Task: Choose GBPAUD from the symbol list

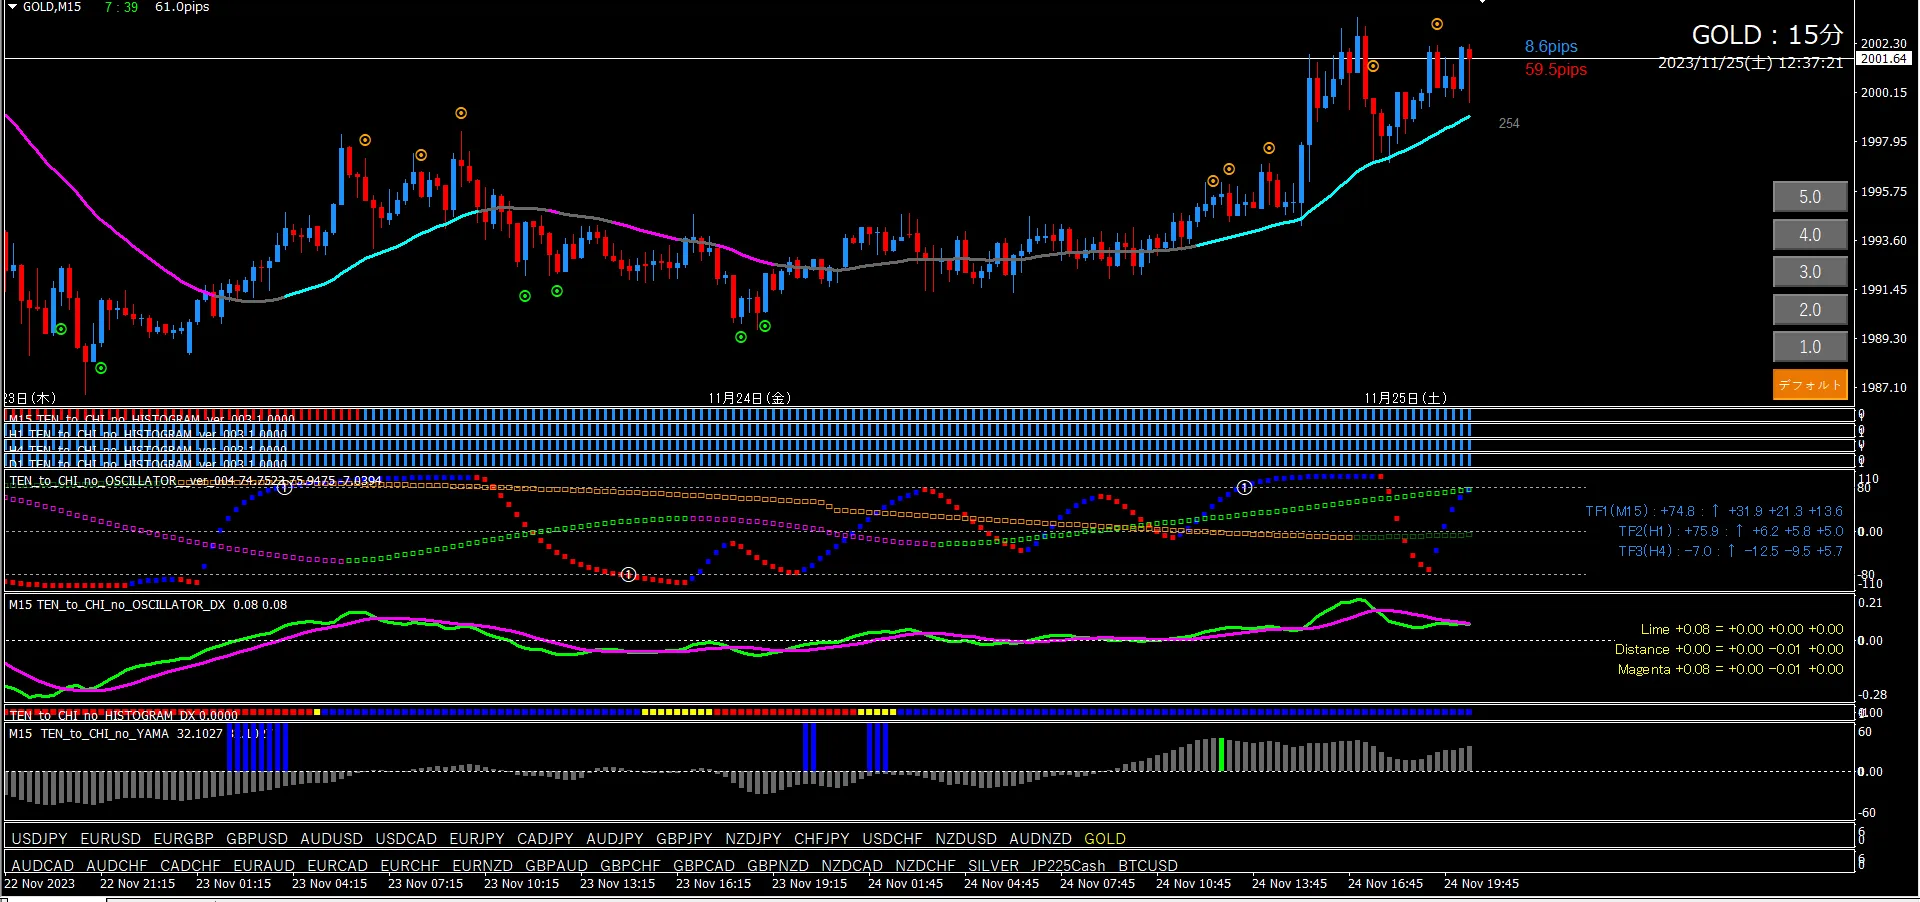Action: pyautogui.click(x=557, y=866)
